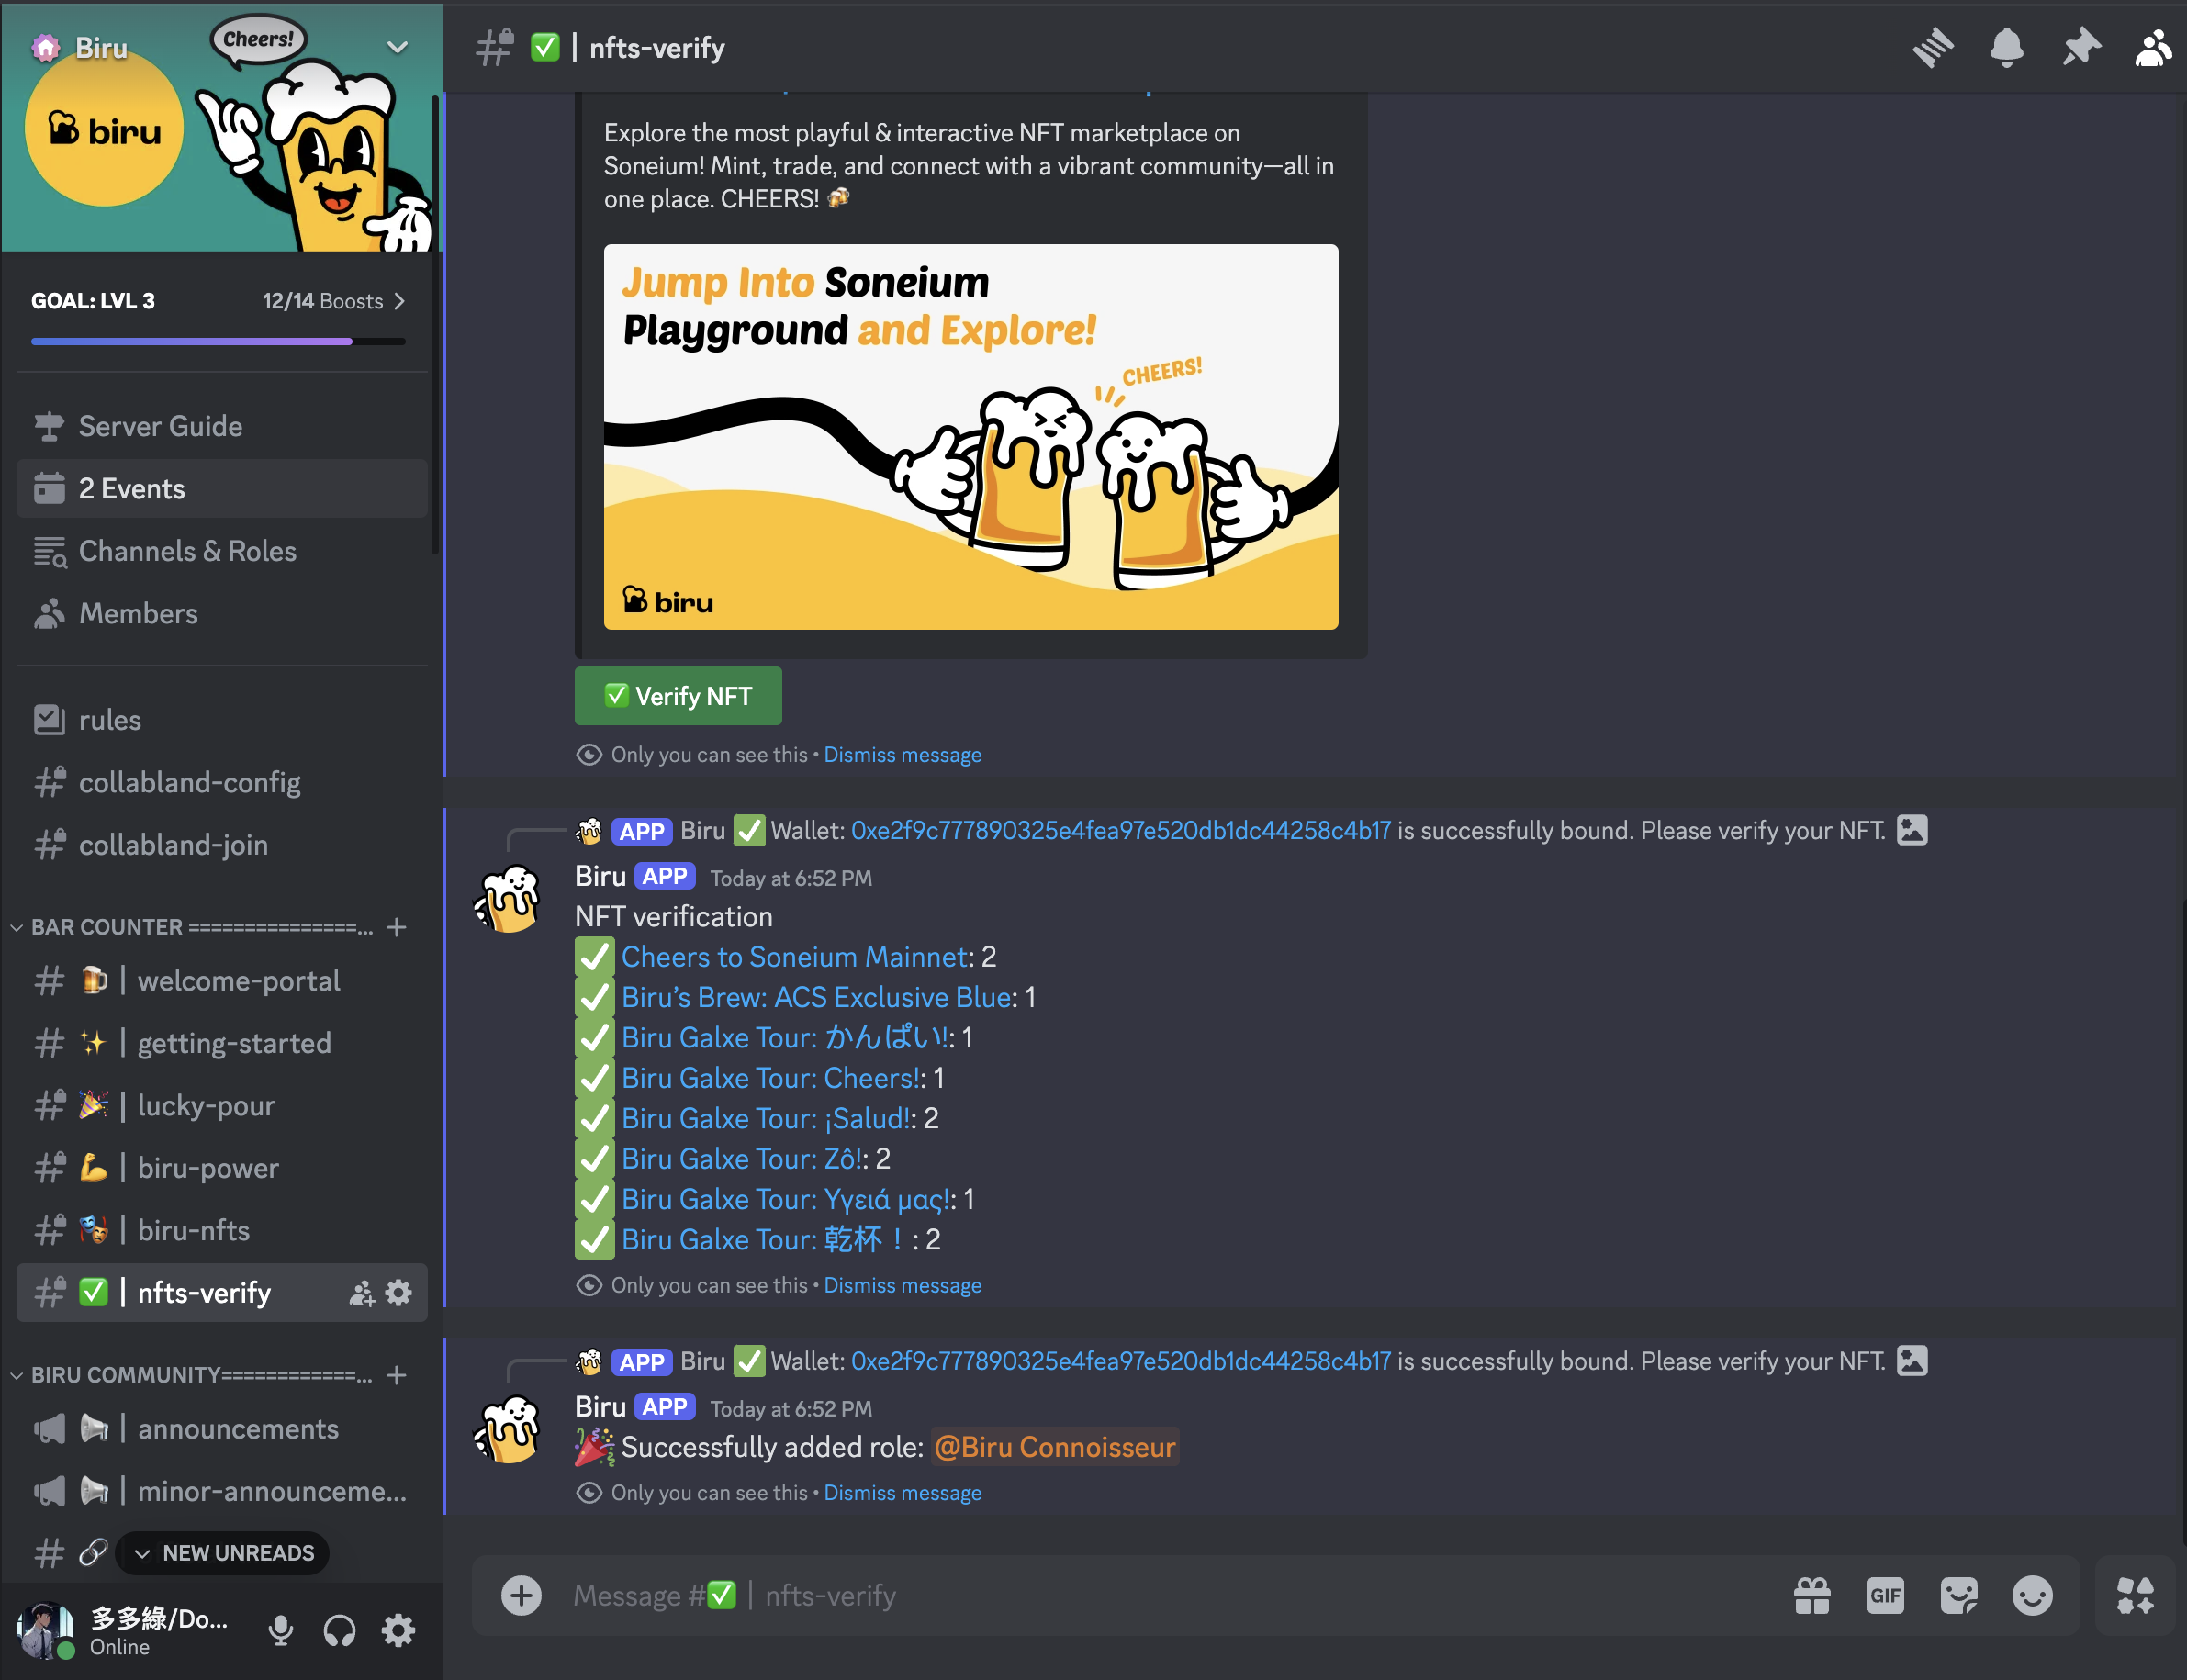This screenshot has width=2187, height=1680.
Task: Open the Threads icon in header
Action: (1932, 47)
